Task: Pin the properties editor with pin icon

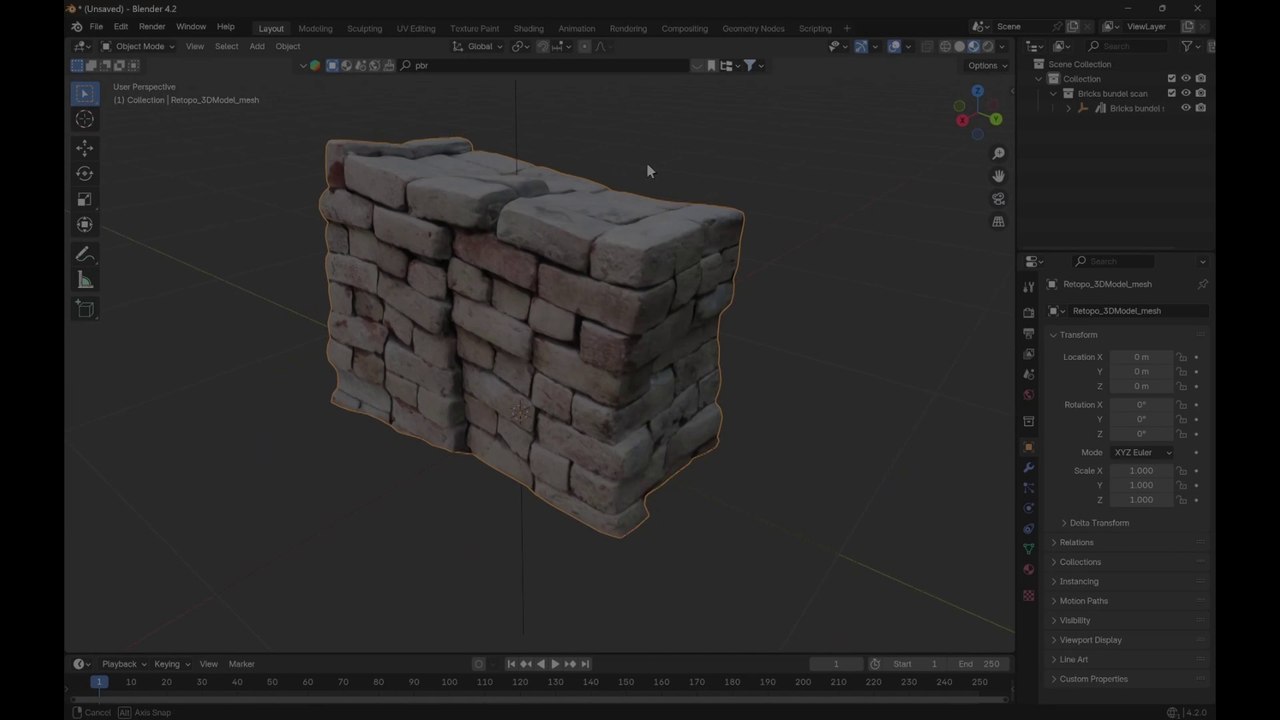Action: pyautogui.click(x=1202, y=284)
